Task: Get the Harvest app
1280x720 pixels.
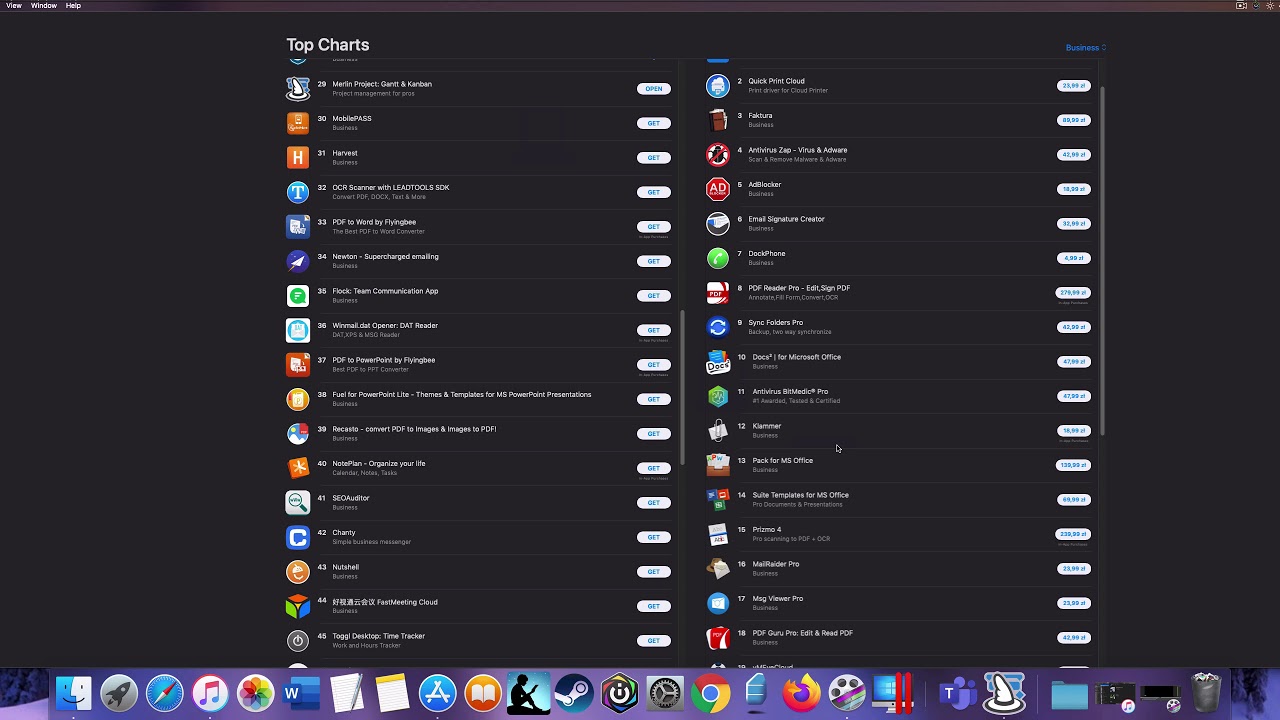Action: click(653, 158)
